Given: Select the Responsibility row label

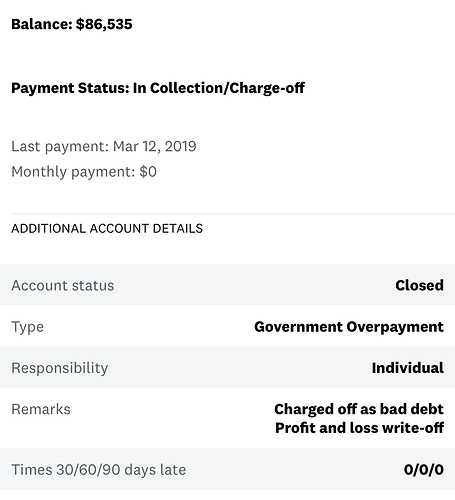Looking at the screenshot, I should point(60,368).
